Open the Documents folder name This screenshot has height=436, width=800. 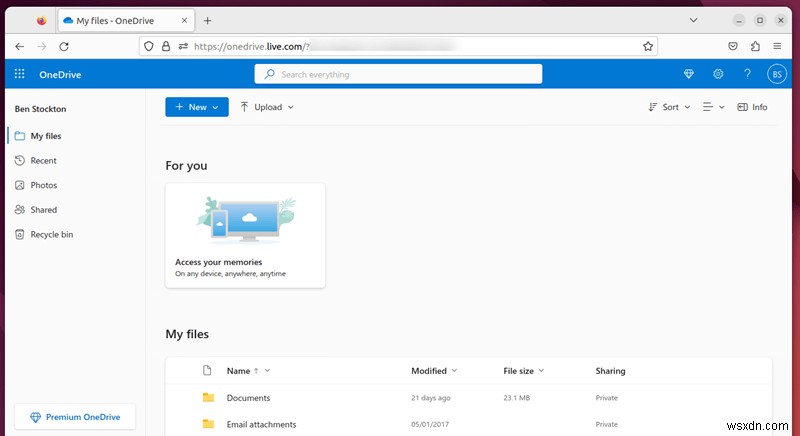coord(248,398)
